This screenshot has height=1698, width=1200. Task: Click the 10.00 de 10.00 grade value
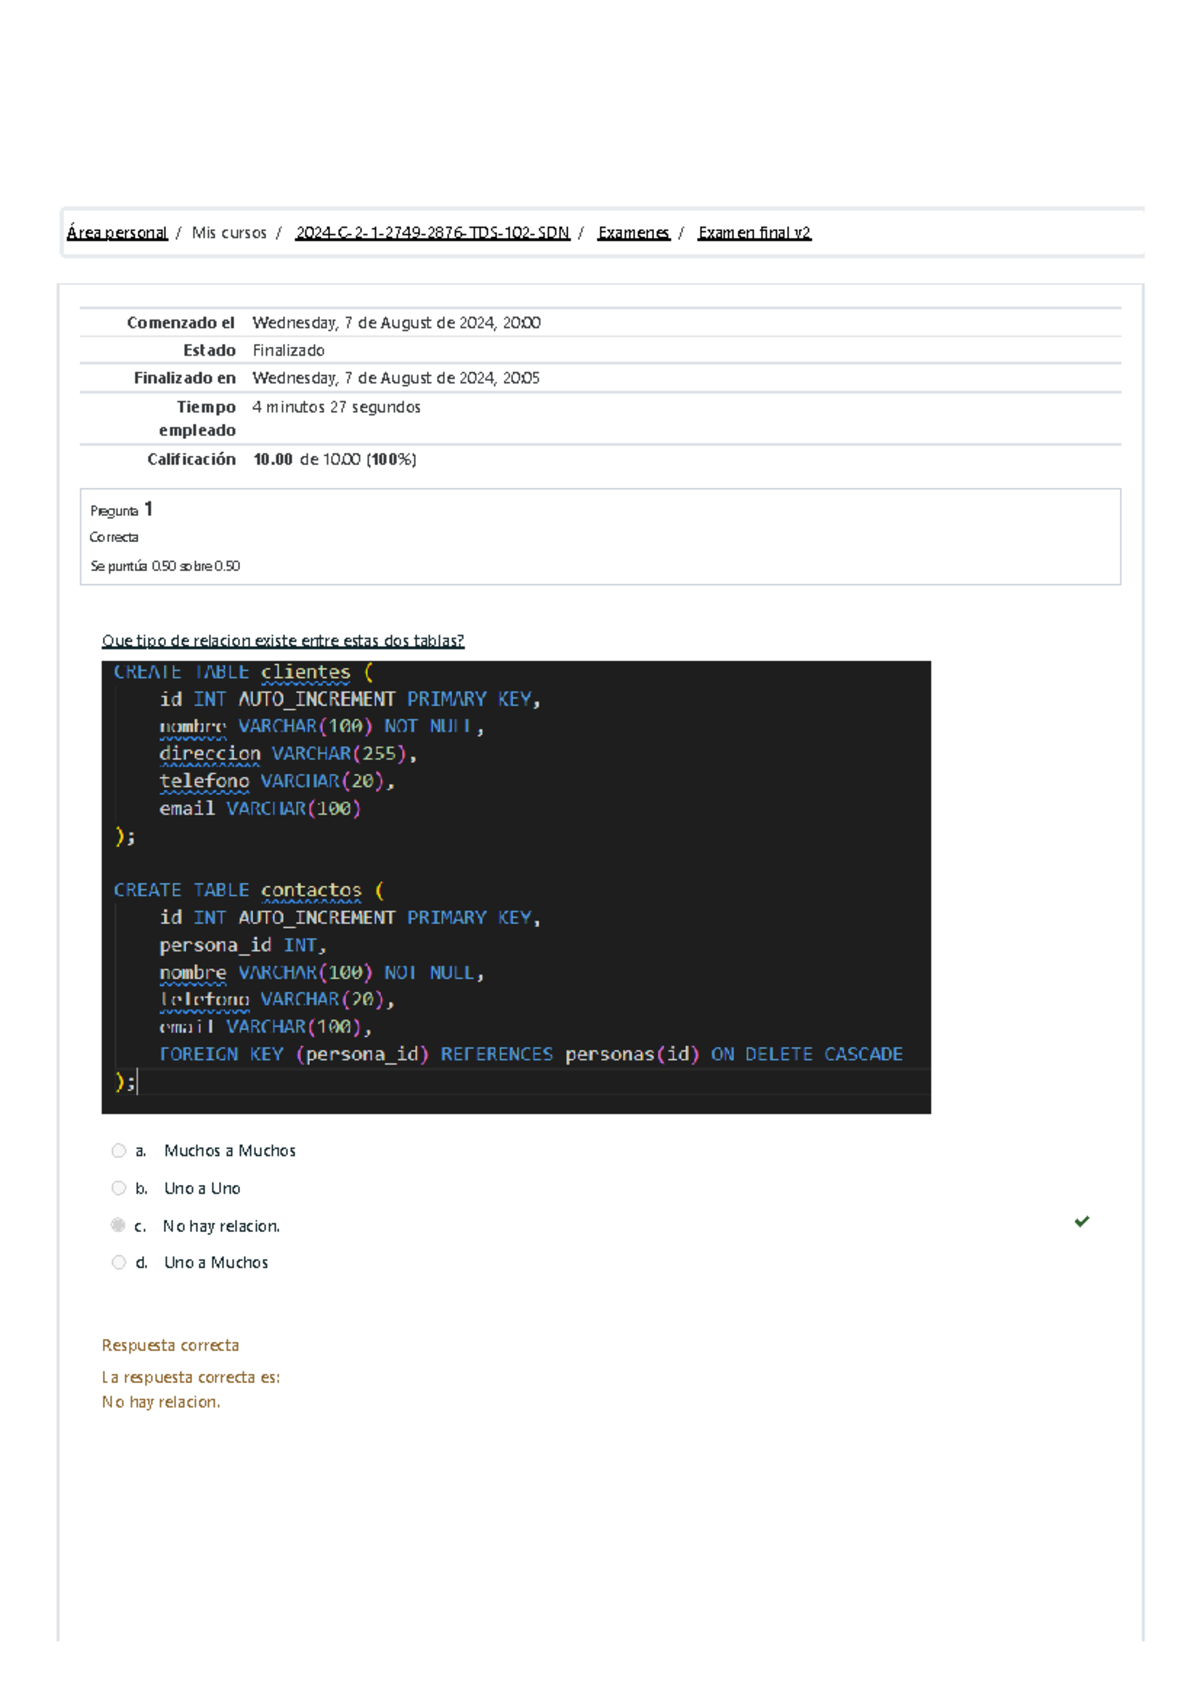334,459
